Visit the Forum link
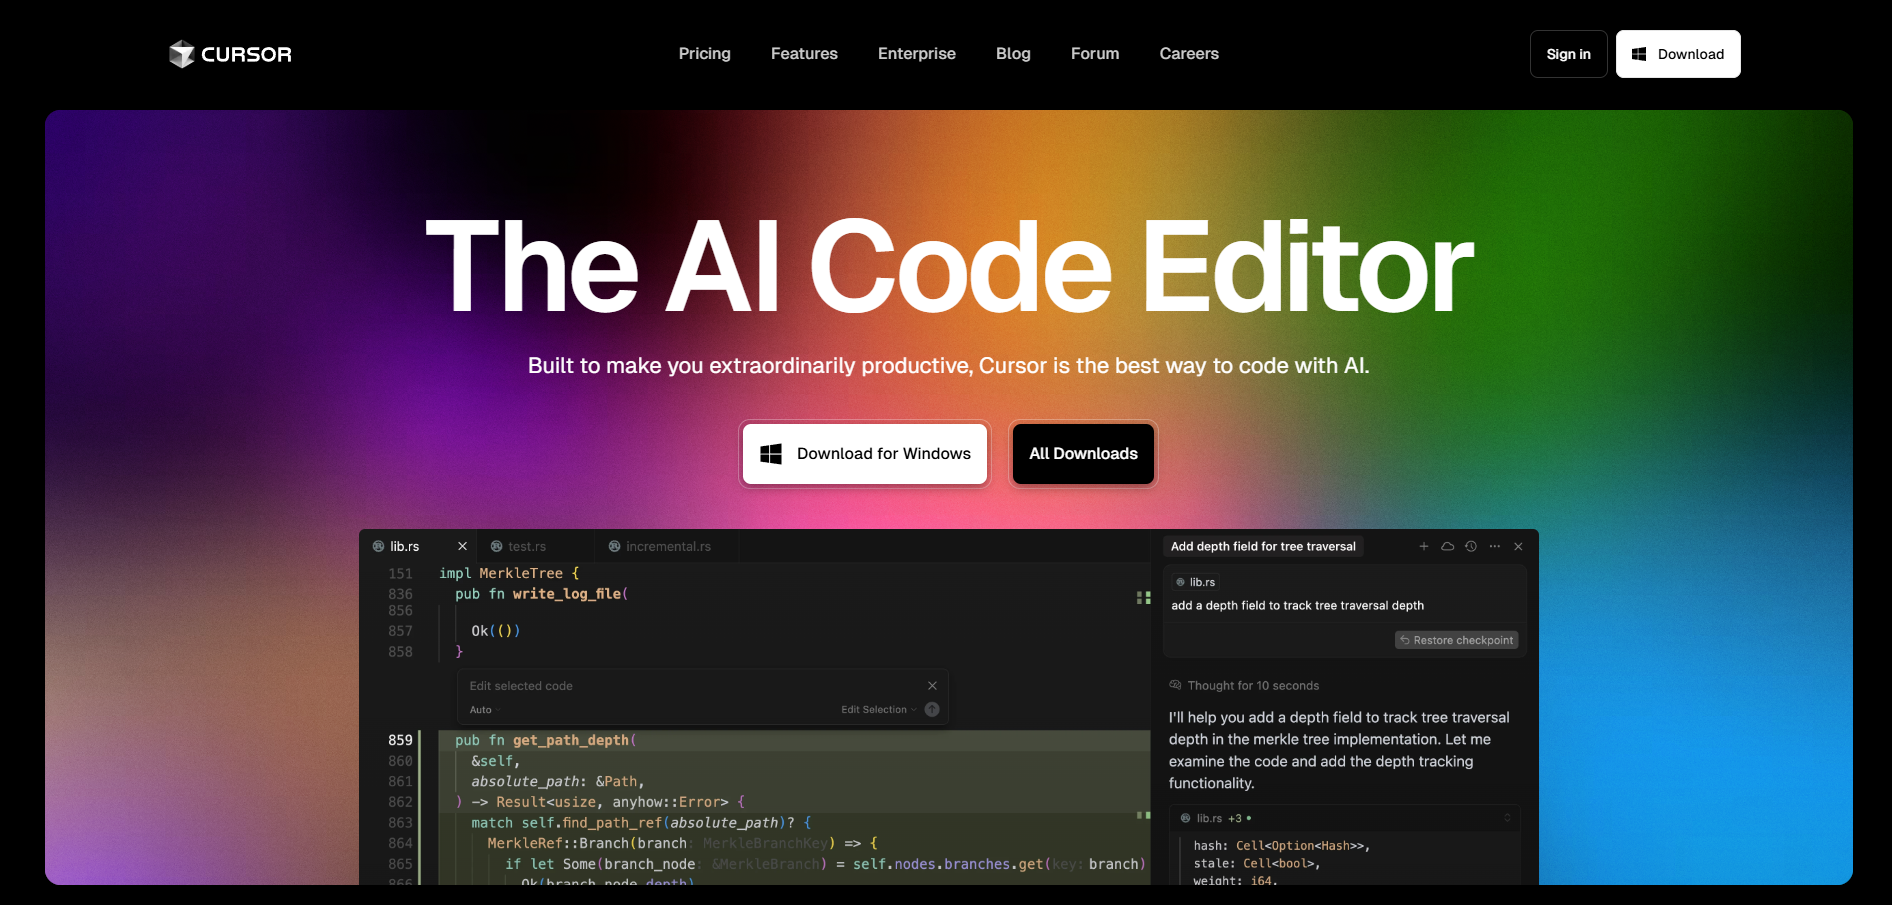The image size is (1892, 905). tap(1095, 54)
